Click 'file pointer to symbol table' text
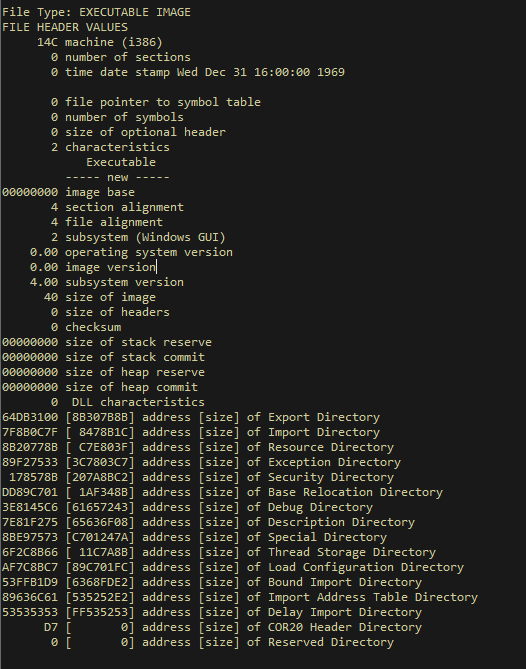Image resolution: width=526 pixels, height=669 pixels. tap(163, 102)
